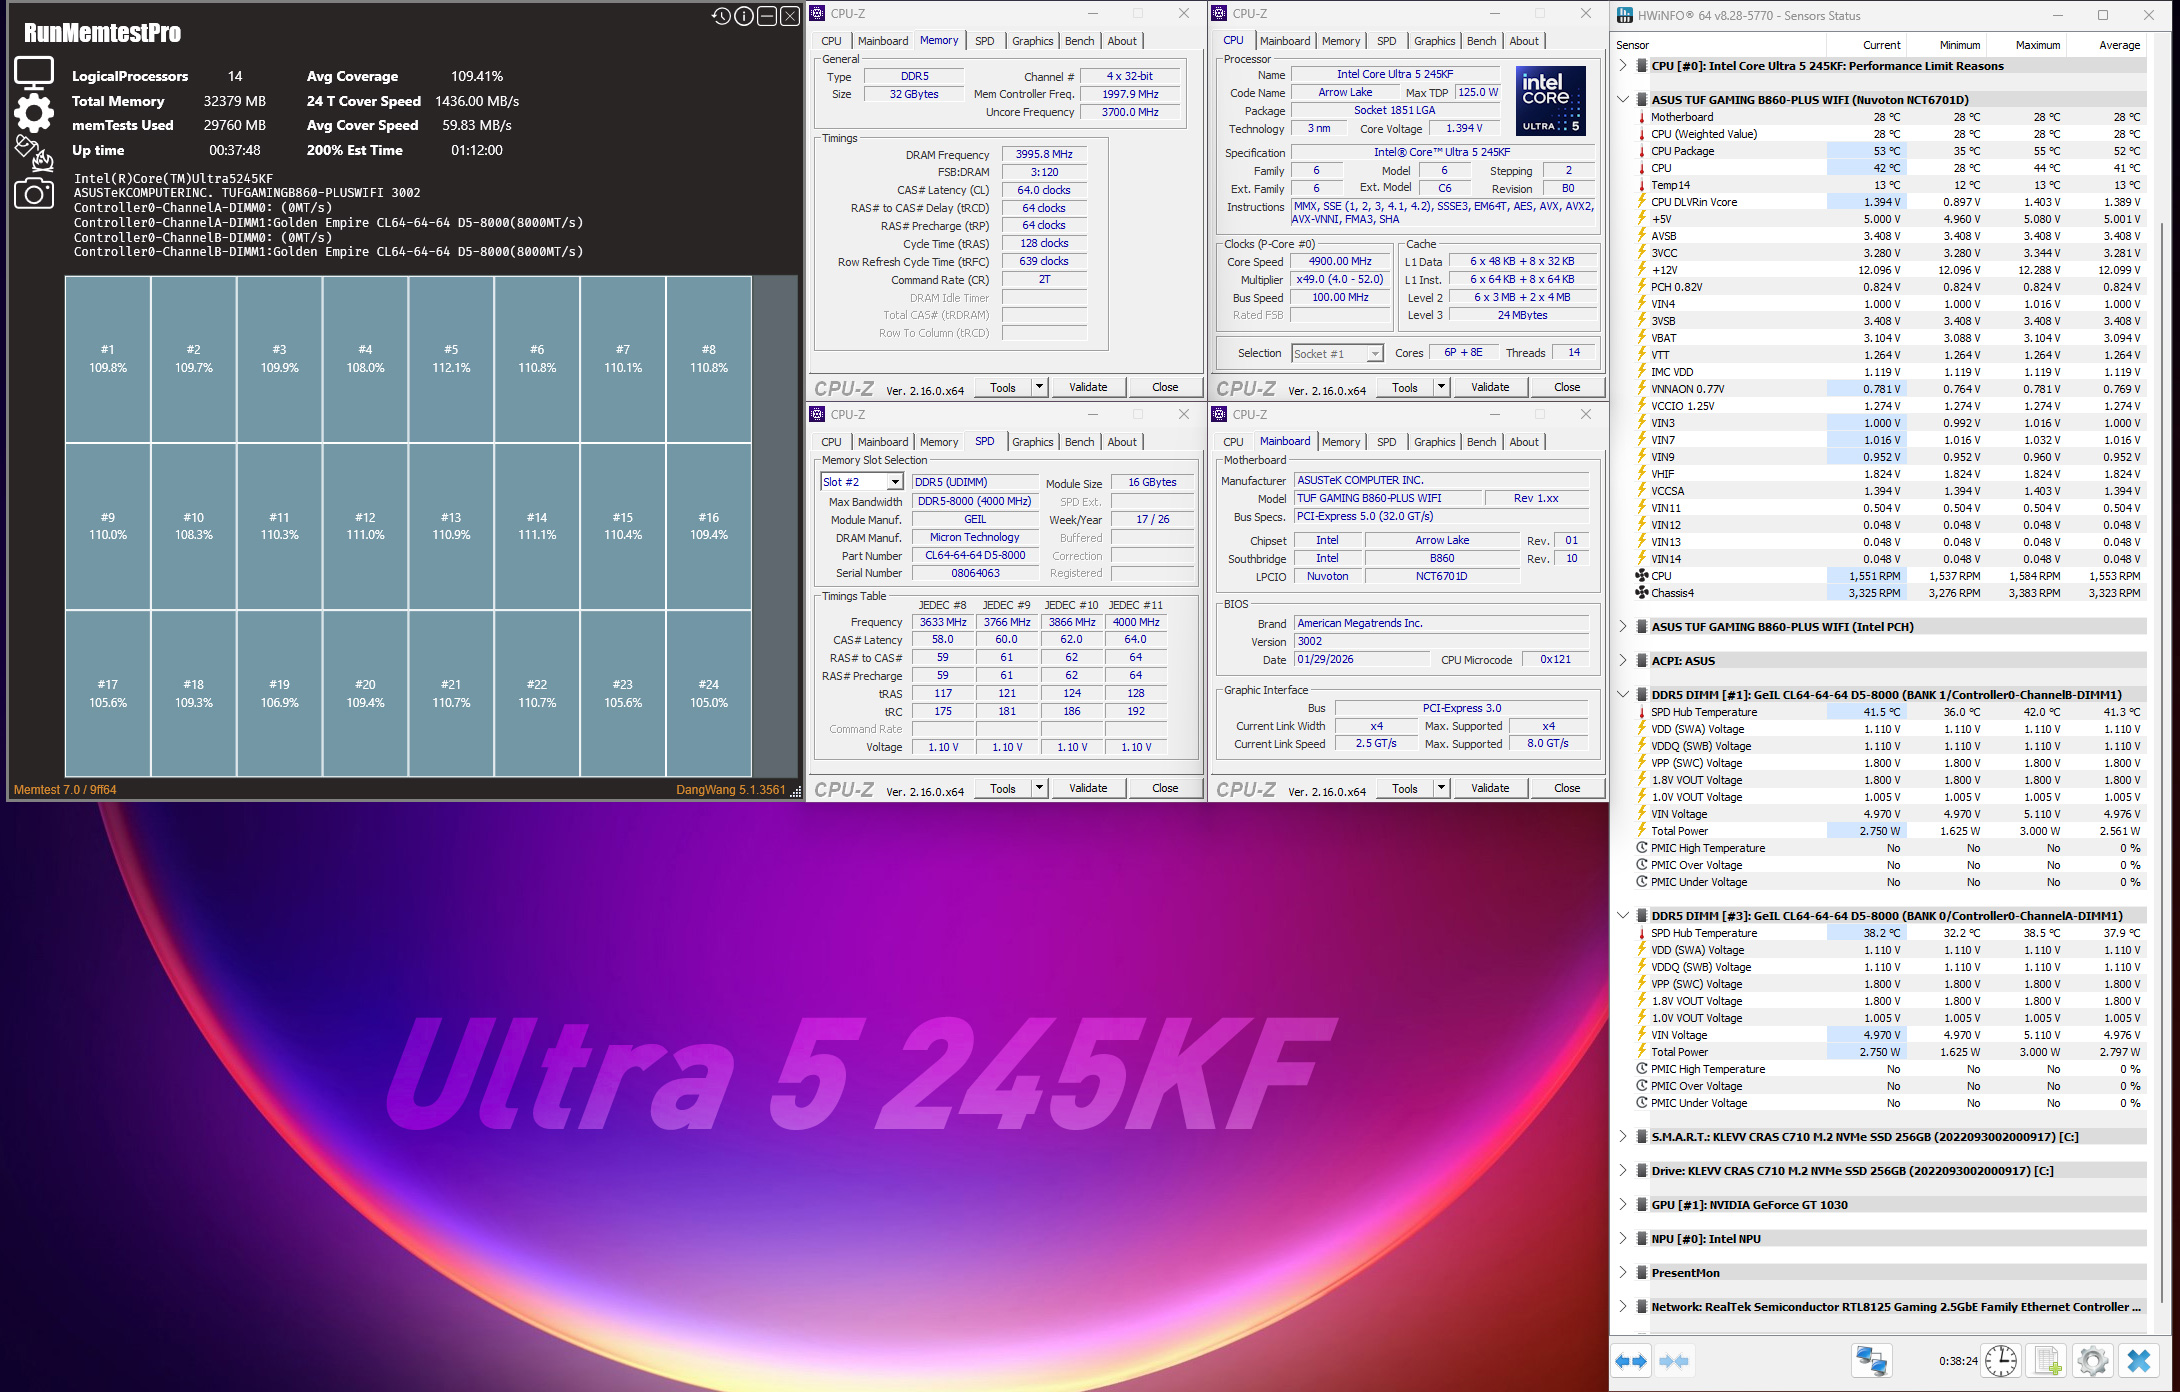Expand the S.M.A.R.T. KLEVV CRAS C710 group
2180x1392 pixels.
tap(1623, 1137)
